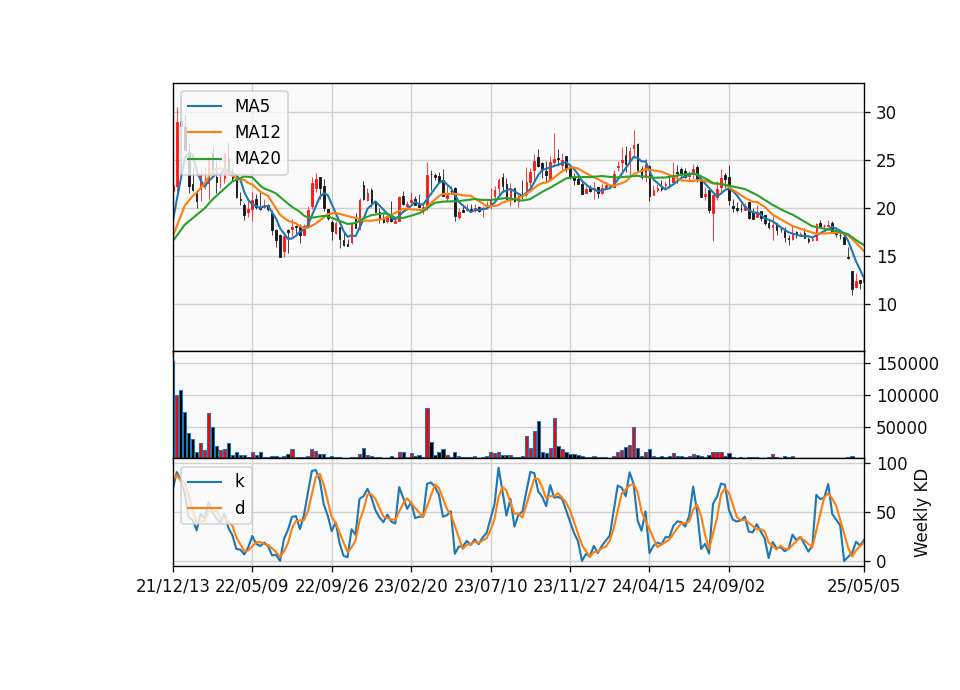Click the KD axis value 0
The height and width of the screenshot is (690, 960).
[x=882, y=561]
